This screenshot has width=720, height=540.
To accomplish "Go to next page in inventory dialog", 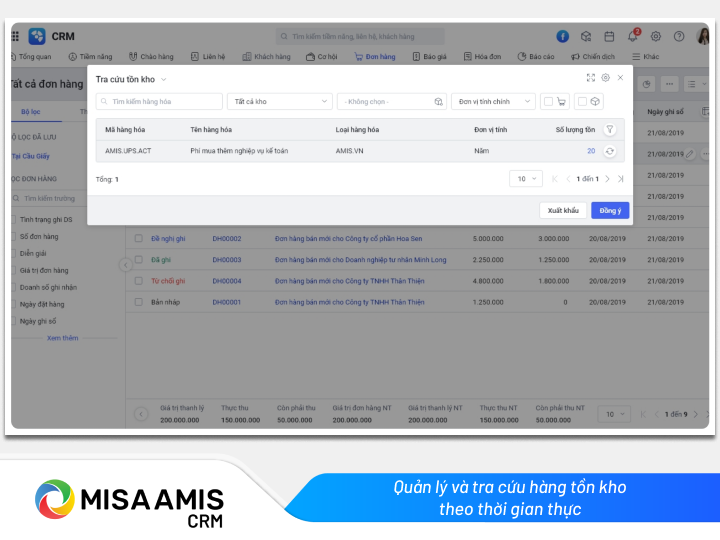I will click(x=608, y=179).
